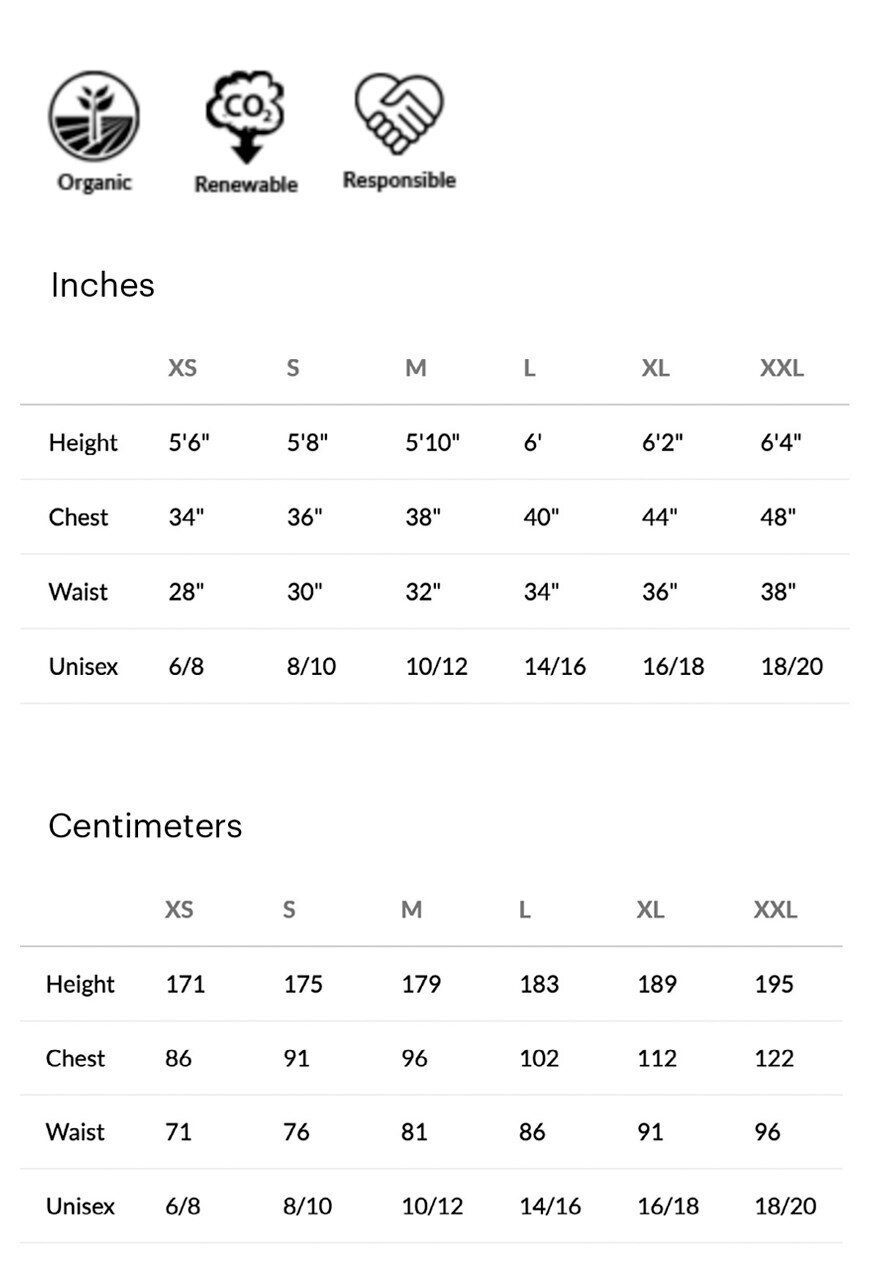Viewport: 870px width, 1262px height.
Task: Click the Responsible label text
Action: tap(399, 181)
